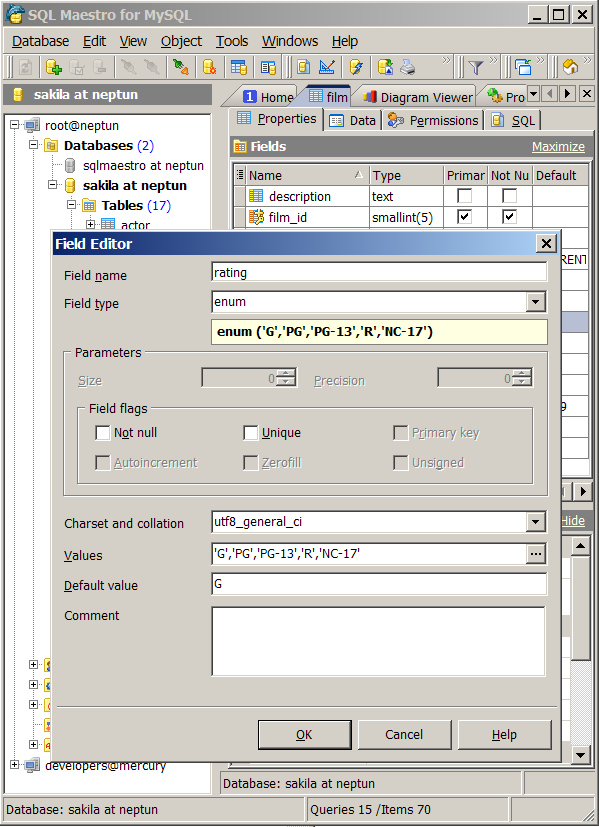Click the description field row icon
This screenshot has height=827, width=599.
tap(256, 196)
